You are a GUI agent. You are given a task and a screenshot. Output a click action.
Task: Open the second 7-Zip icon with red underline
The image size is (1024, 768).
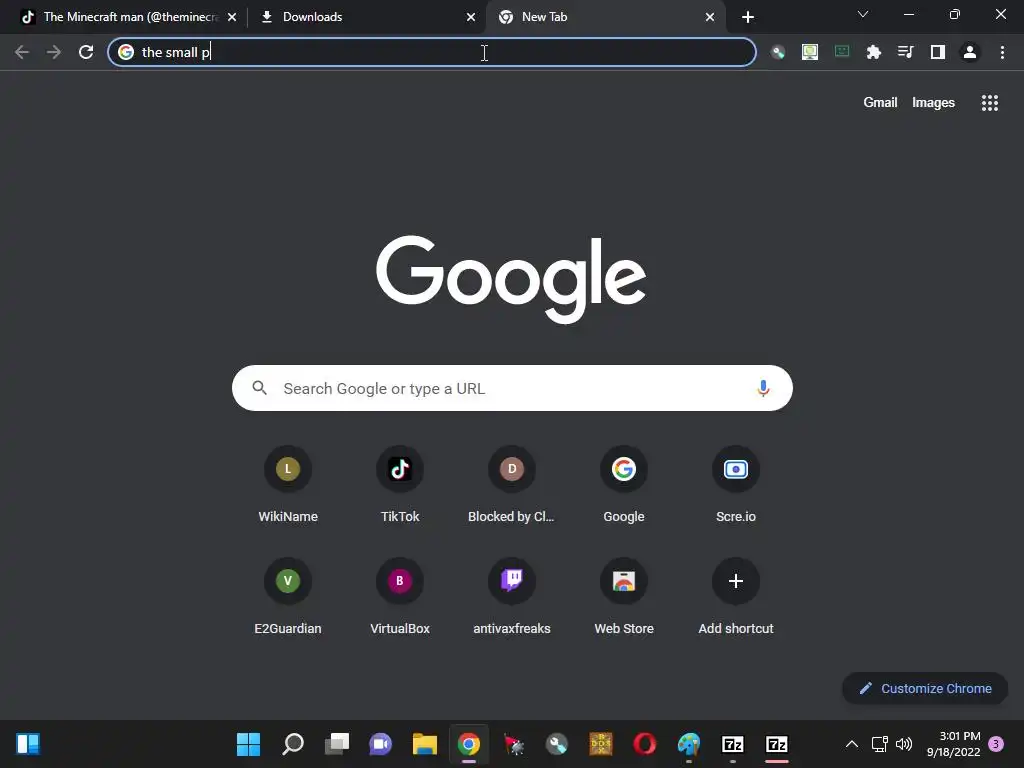coord(776,744)
